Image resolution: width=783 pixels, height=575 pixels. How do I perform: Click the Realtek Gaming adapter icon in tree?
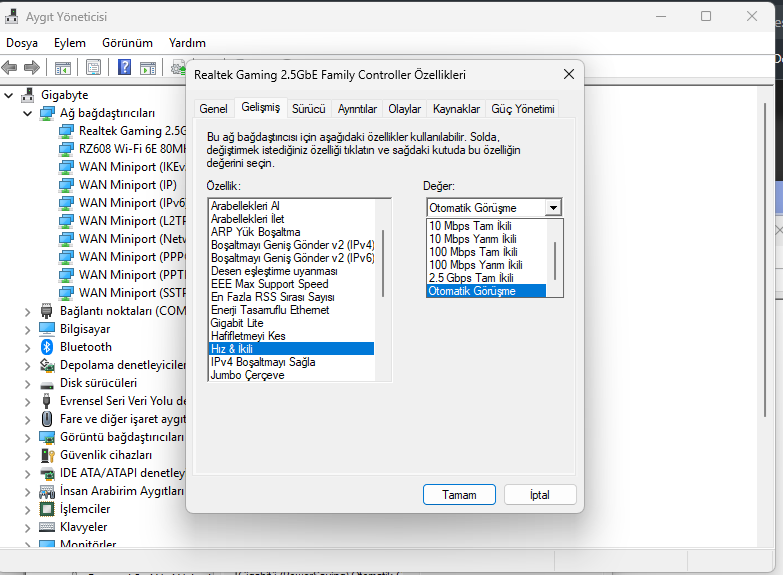pyautogui.click(x=66, y=131)
